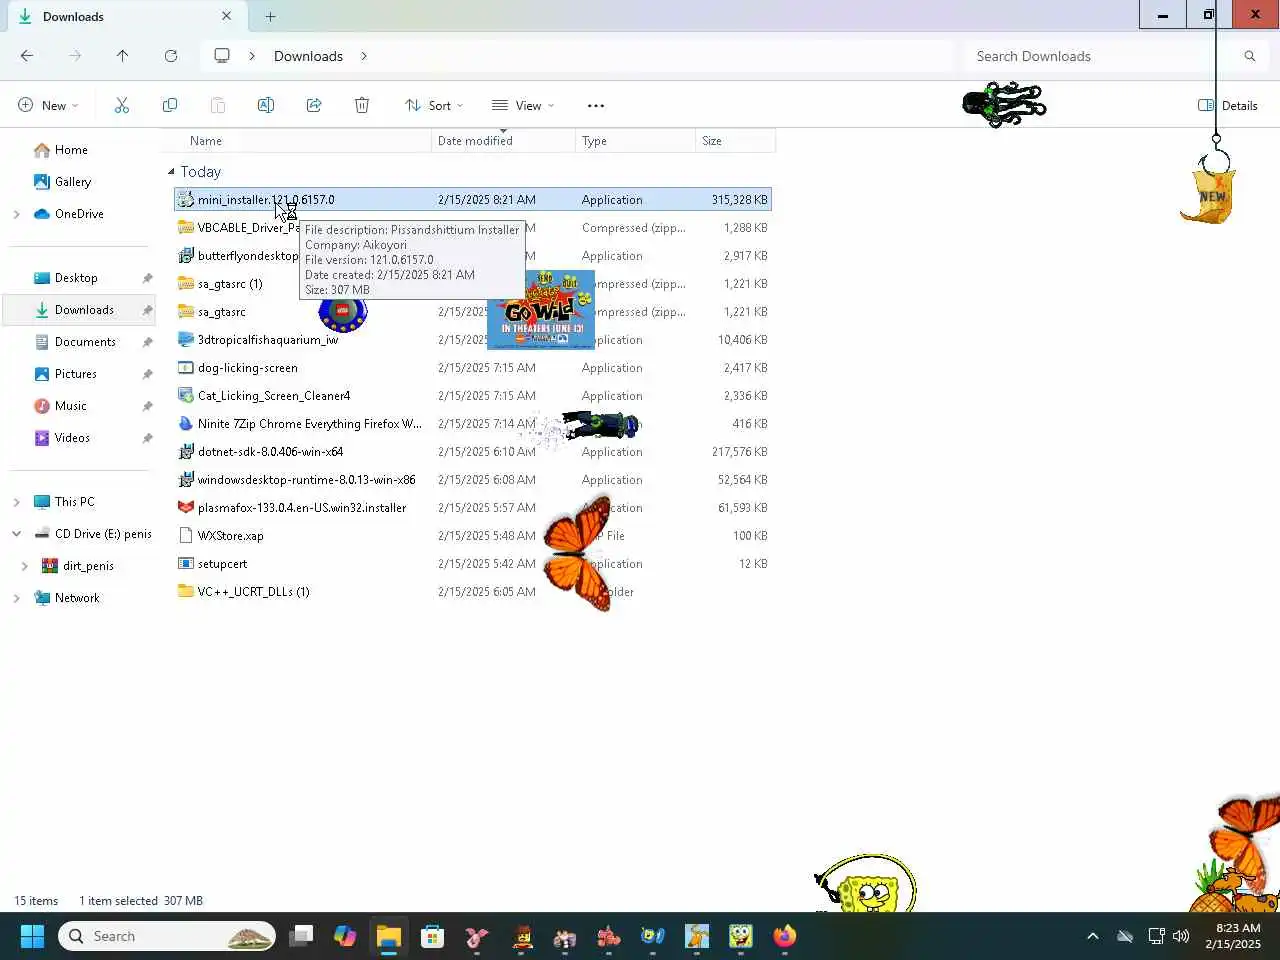The image size is (1280, 960).
Task: Select the plasmafox installer file icon
Action: pos(185,508)
